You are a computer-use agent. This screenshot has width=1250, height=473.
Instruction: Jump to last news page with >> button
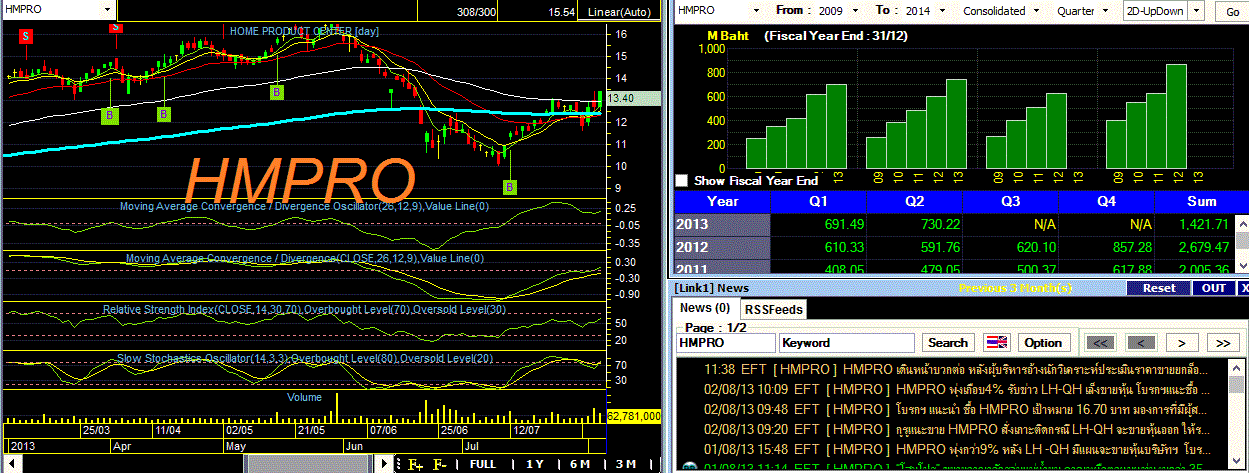(x=1222, y=343)
